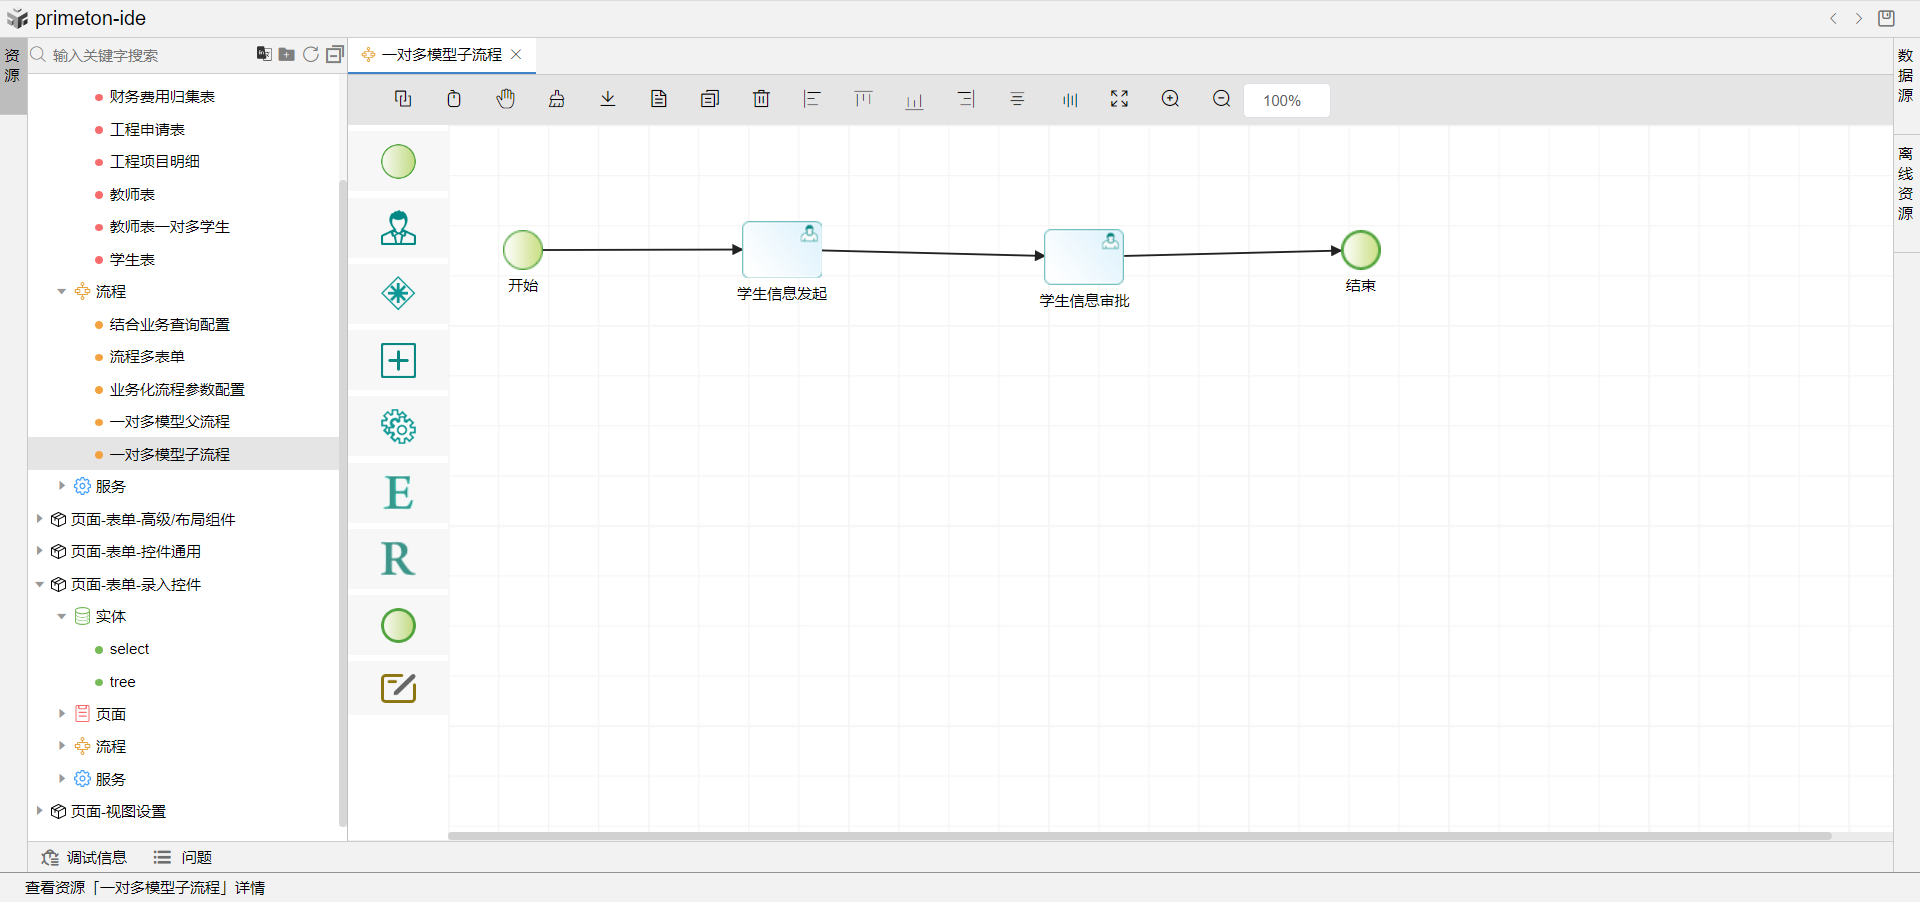This screenshot has width=1920, height=902.
Task: Expand the 页面-表单-控件通用 node
Action: point(39,551)
